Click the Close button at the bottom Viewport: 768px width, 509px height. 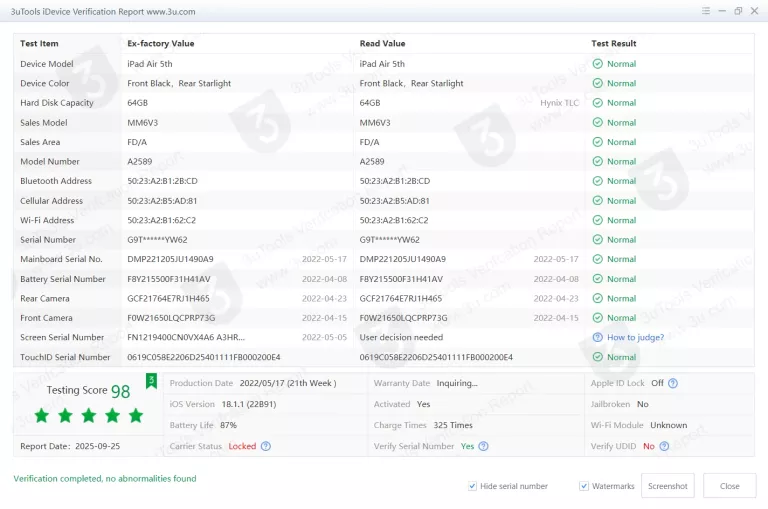click(729, 485)
